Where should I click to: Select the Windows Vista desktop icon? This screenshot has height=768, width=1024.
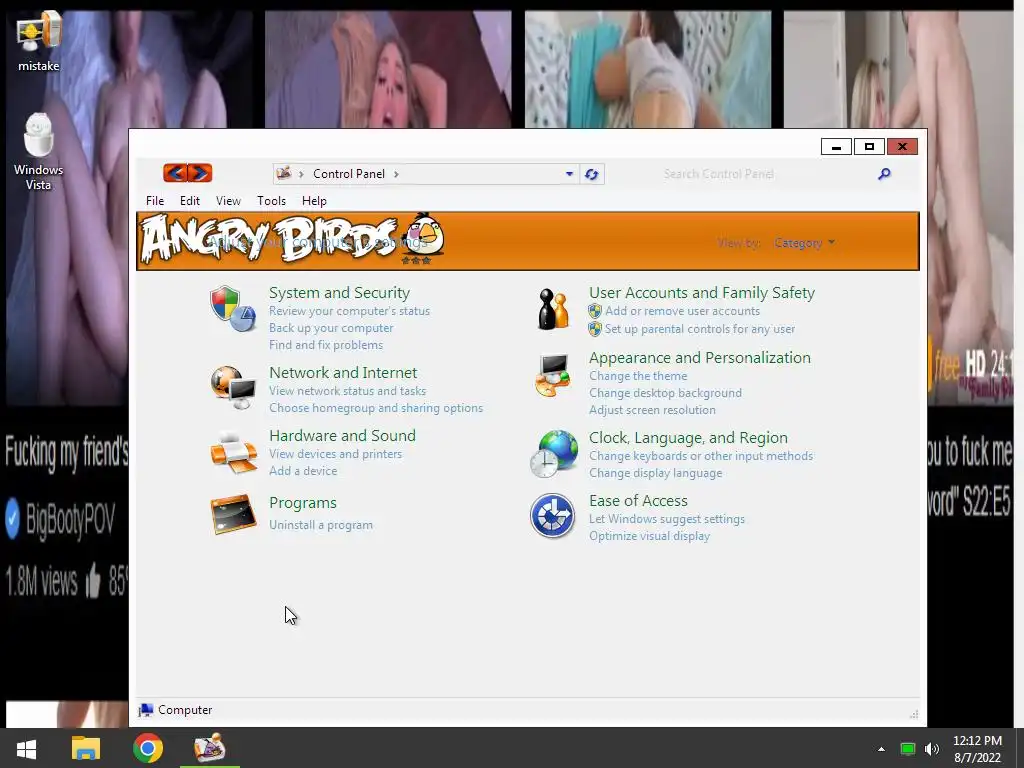click(39, 152)
